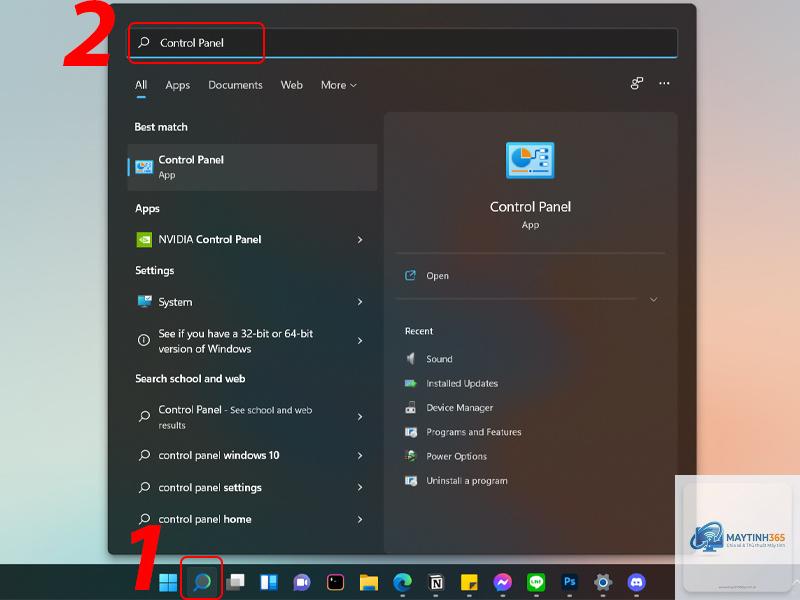Expand control panel settings suggestion chevron

tap(360, 487)
